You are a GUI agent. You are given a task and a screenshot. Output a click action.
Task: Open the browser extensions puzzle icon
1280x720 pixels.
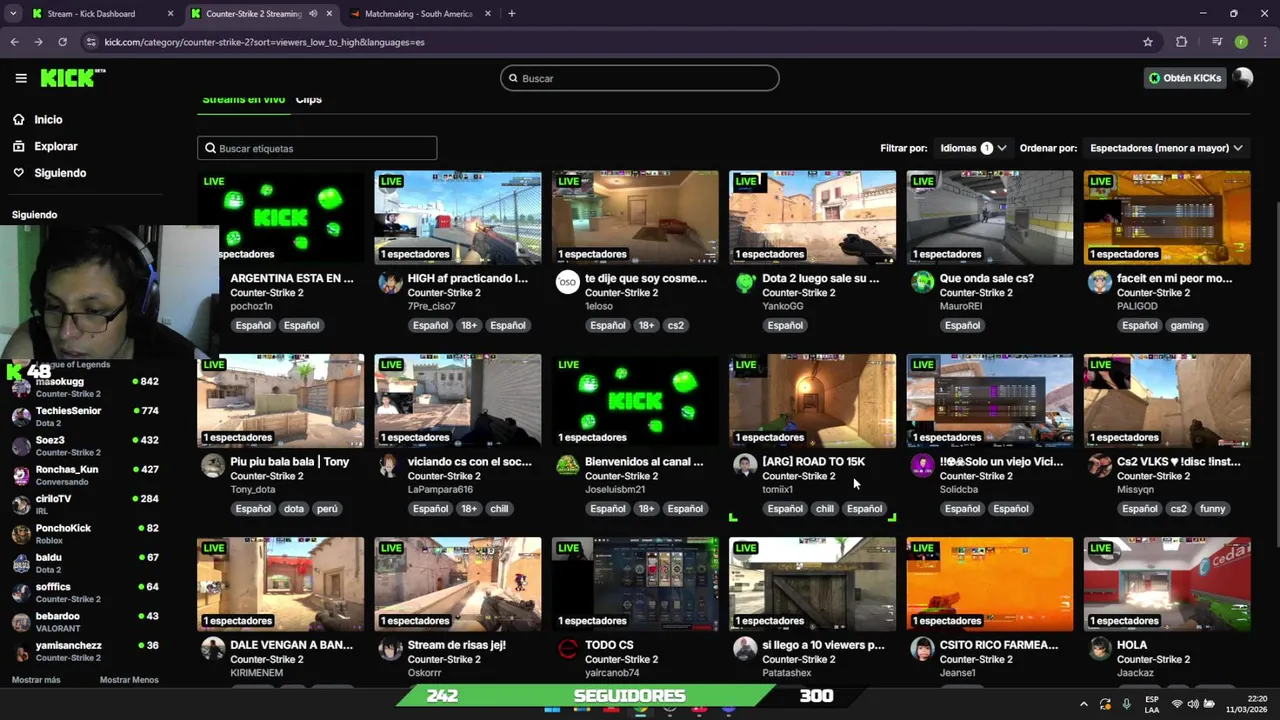1181,42
